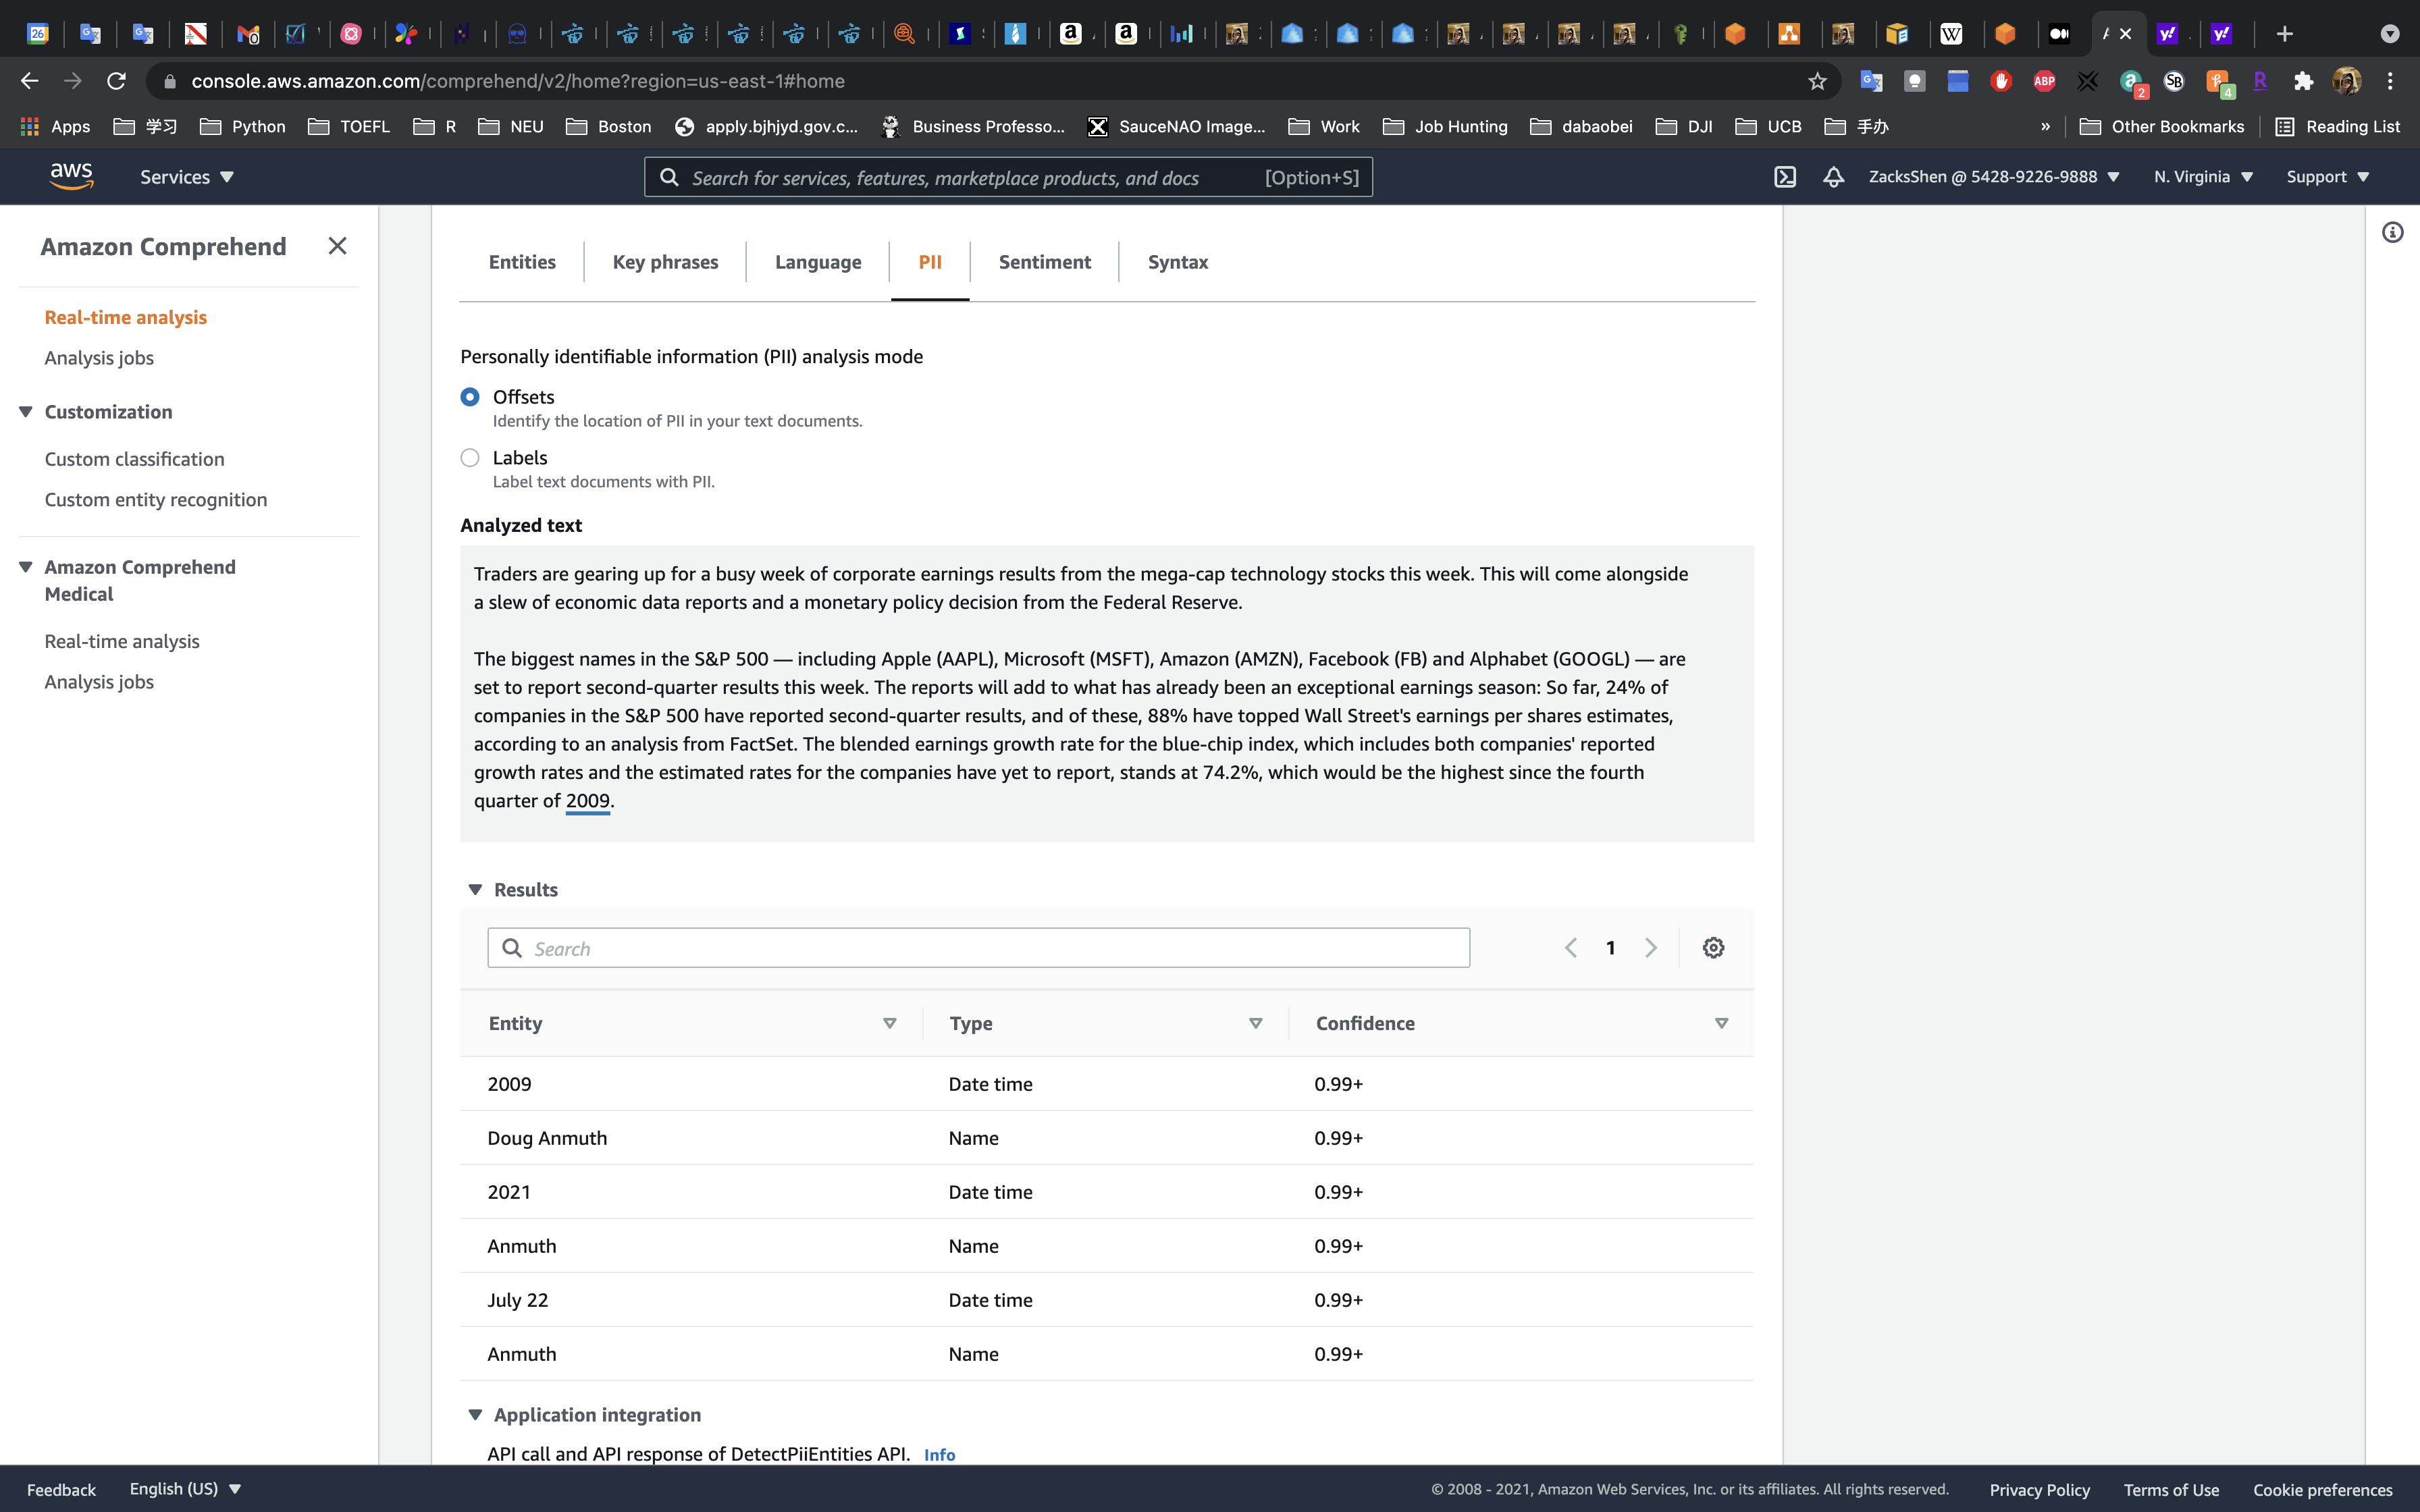Go to next results page arrow

[x=1651, y=947]
